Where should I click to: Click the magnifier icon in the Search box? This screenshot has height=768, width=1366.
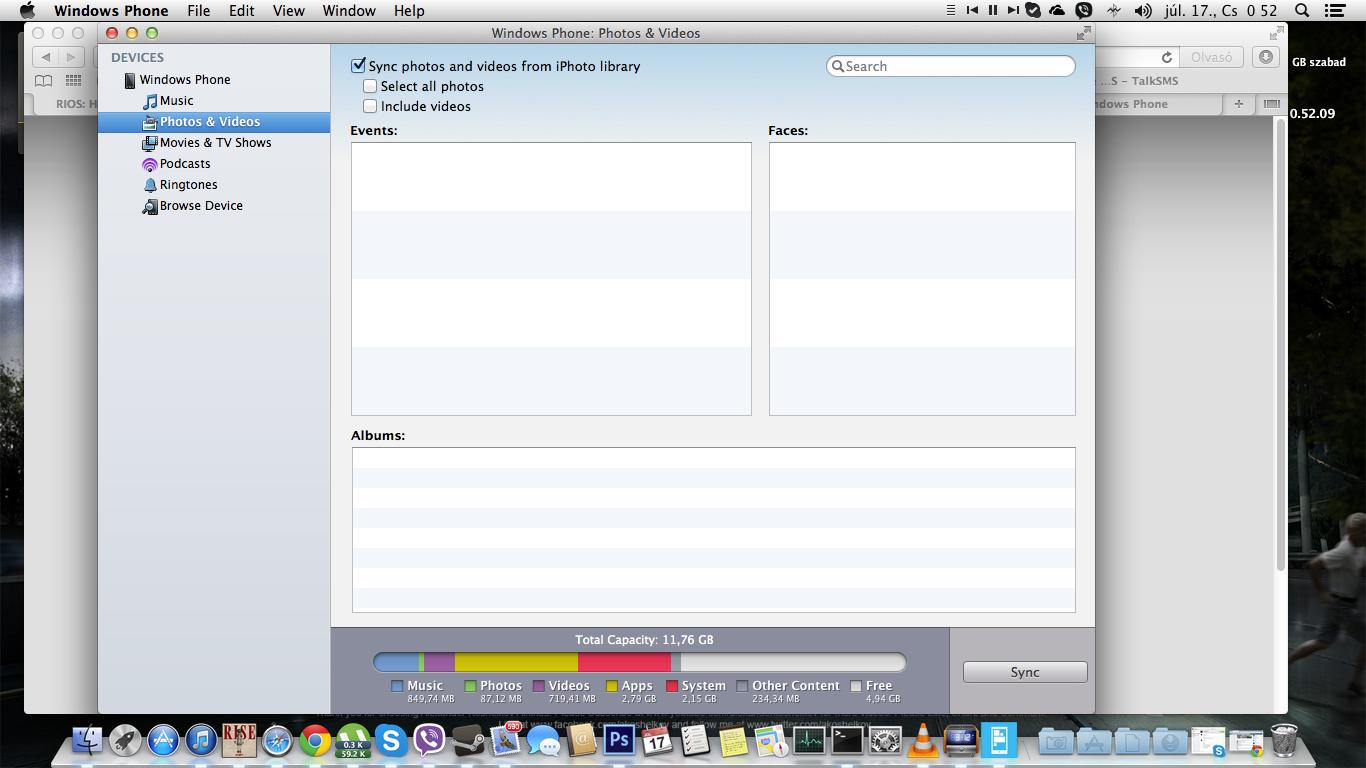click(838, 66)
